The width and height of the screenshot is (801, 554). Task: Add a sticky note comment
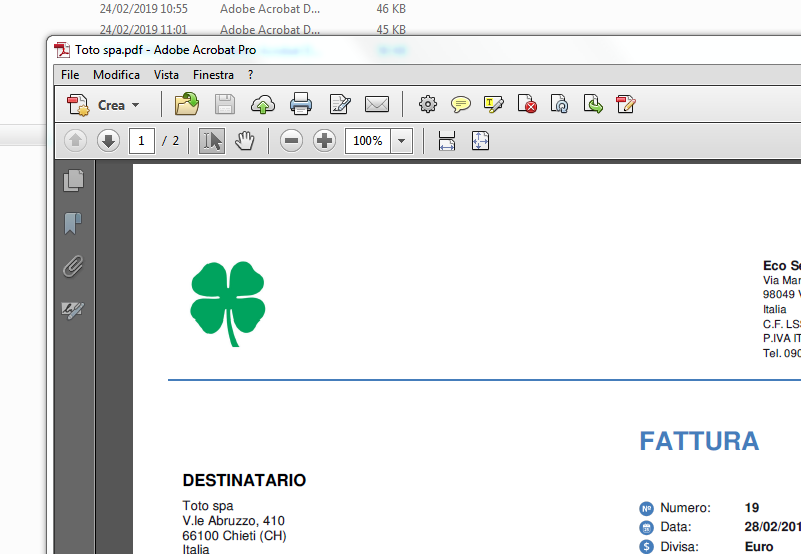pos(461,104)
